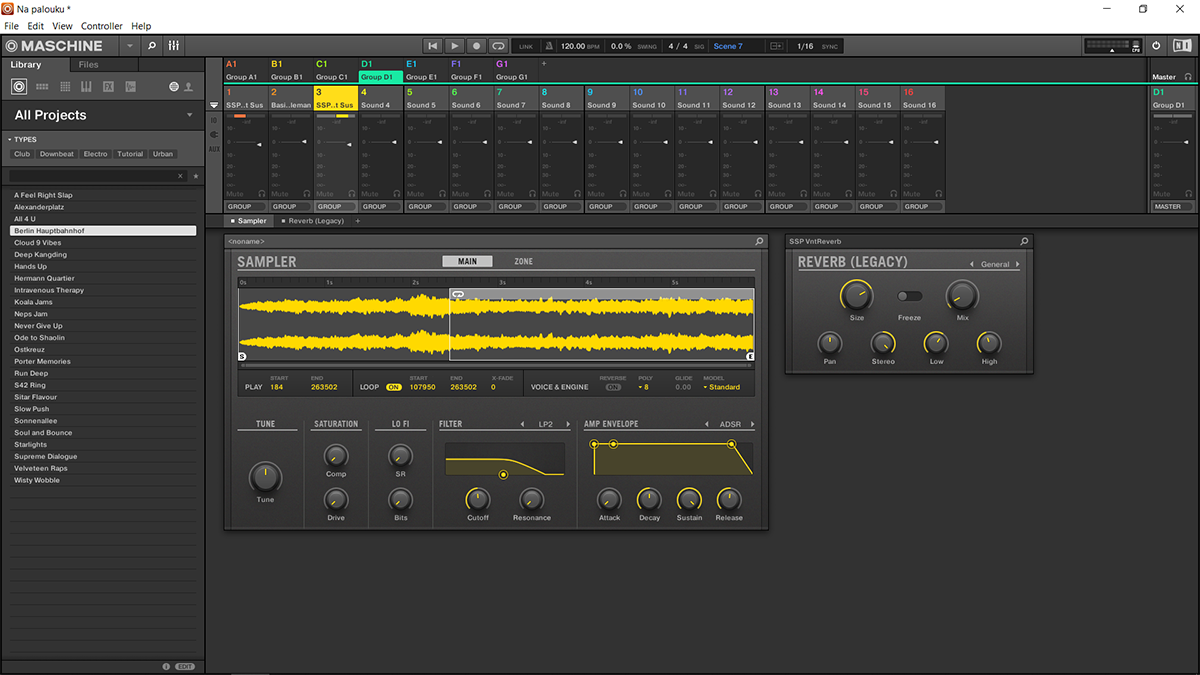Add a plug-in slot with plus tab
Screen dimensions: 1200x675
[357, 221]
